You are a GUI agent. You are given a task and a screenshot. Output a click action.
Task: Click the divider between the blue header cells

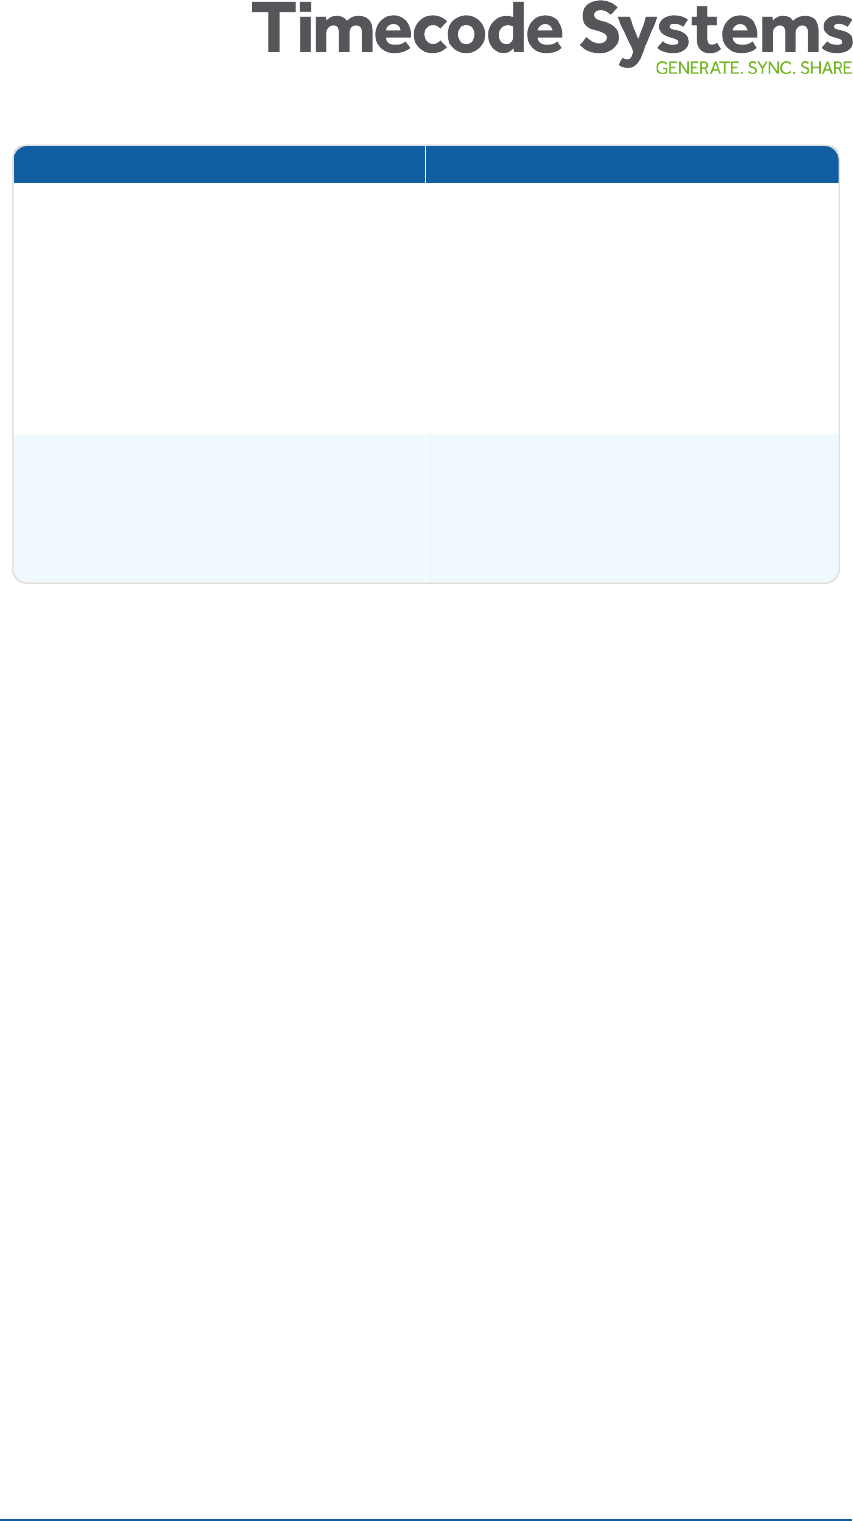426,164
